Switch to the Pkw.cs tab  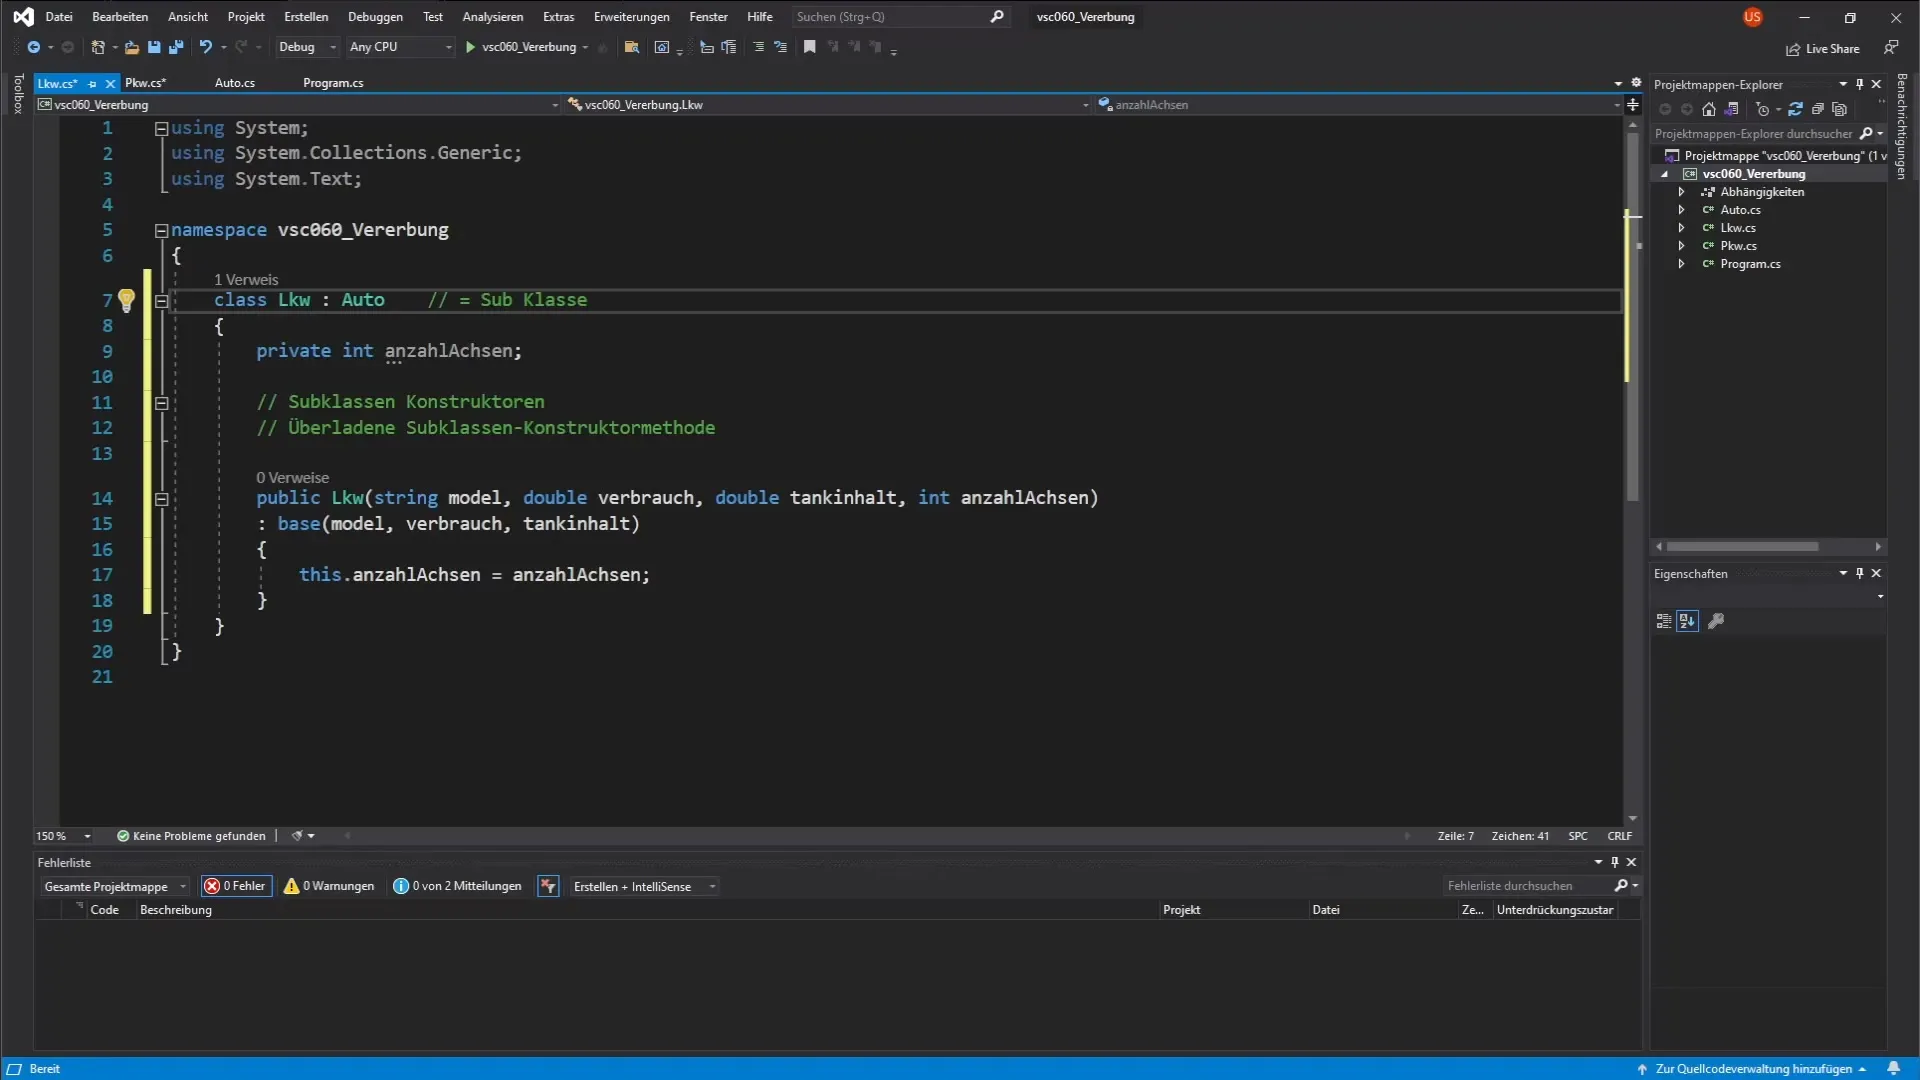click(145, 83)
